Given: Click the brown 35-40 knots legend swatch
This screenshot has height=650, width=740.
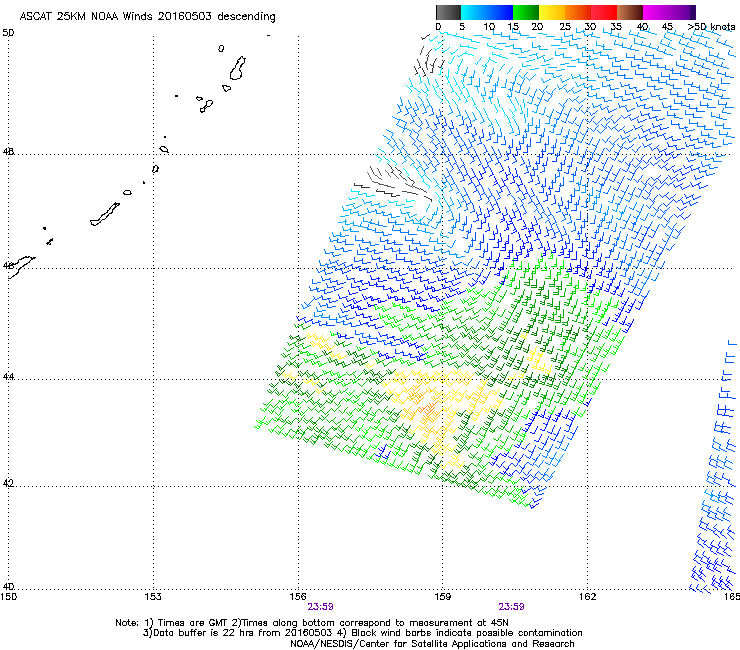Looking at the screenshot, I should tap(630, 12).
